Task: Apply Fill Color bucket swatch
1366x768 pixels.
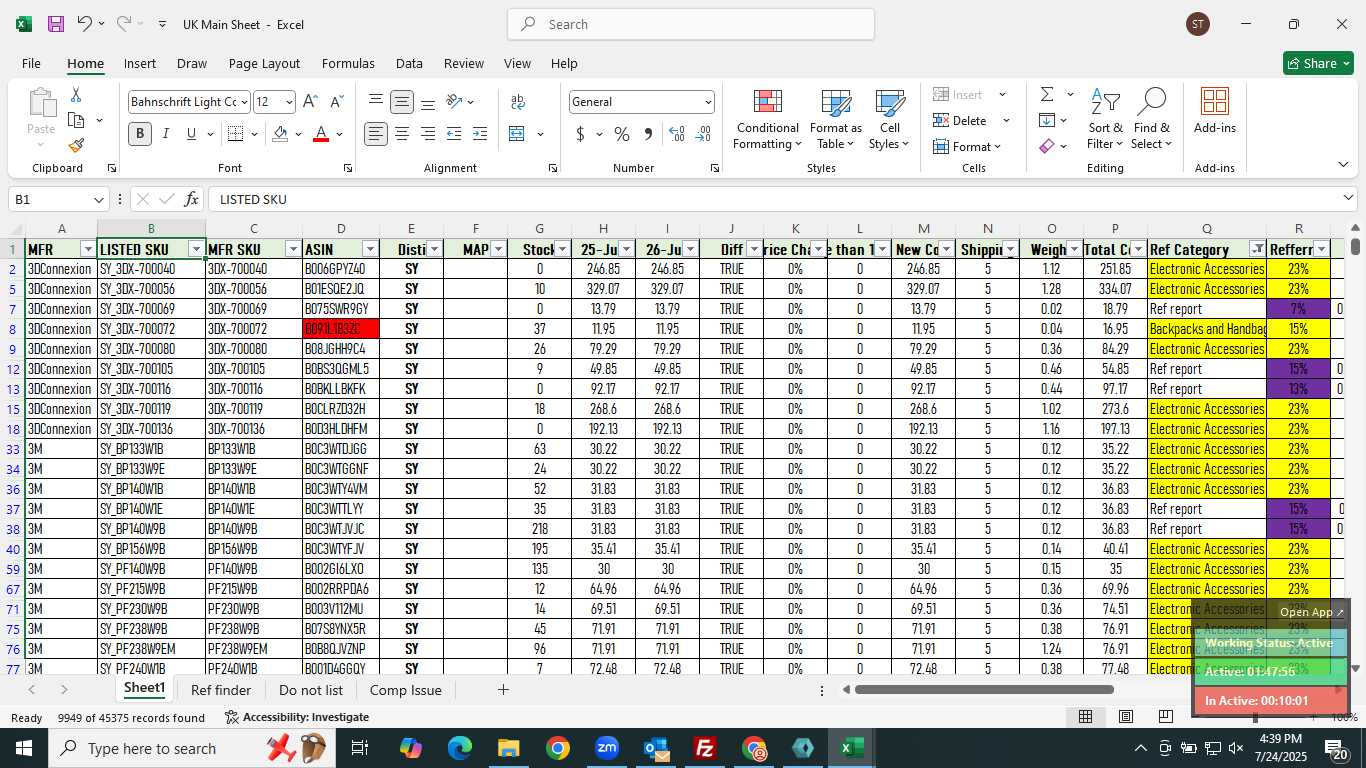Action: [280, 134]
